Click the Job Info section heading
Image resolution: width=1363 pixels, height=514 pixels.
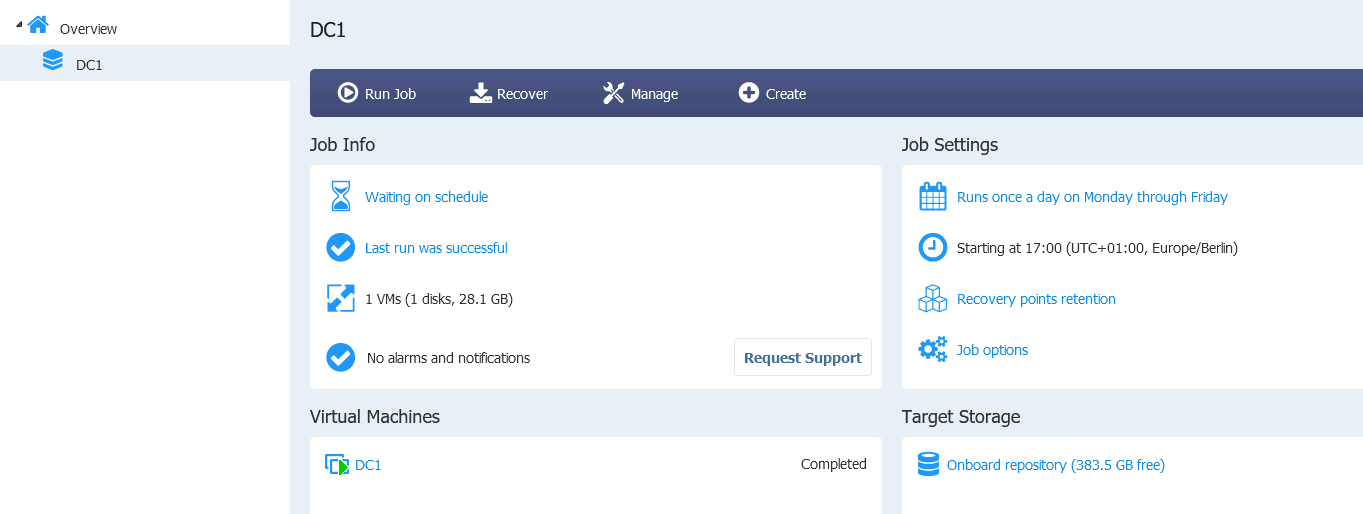point(342,145)
